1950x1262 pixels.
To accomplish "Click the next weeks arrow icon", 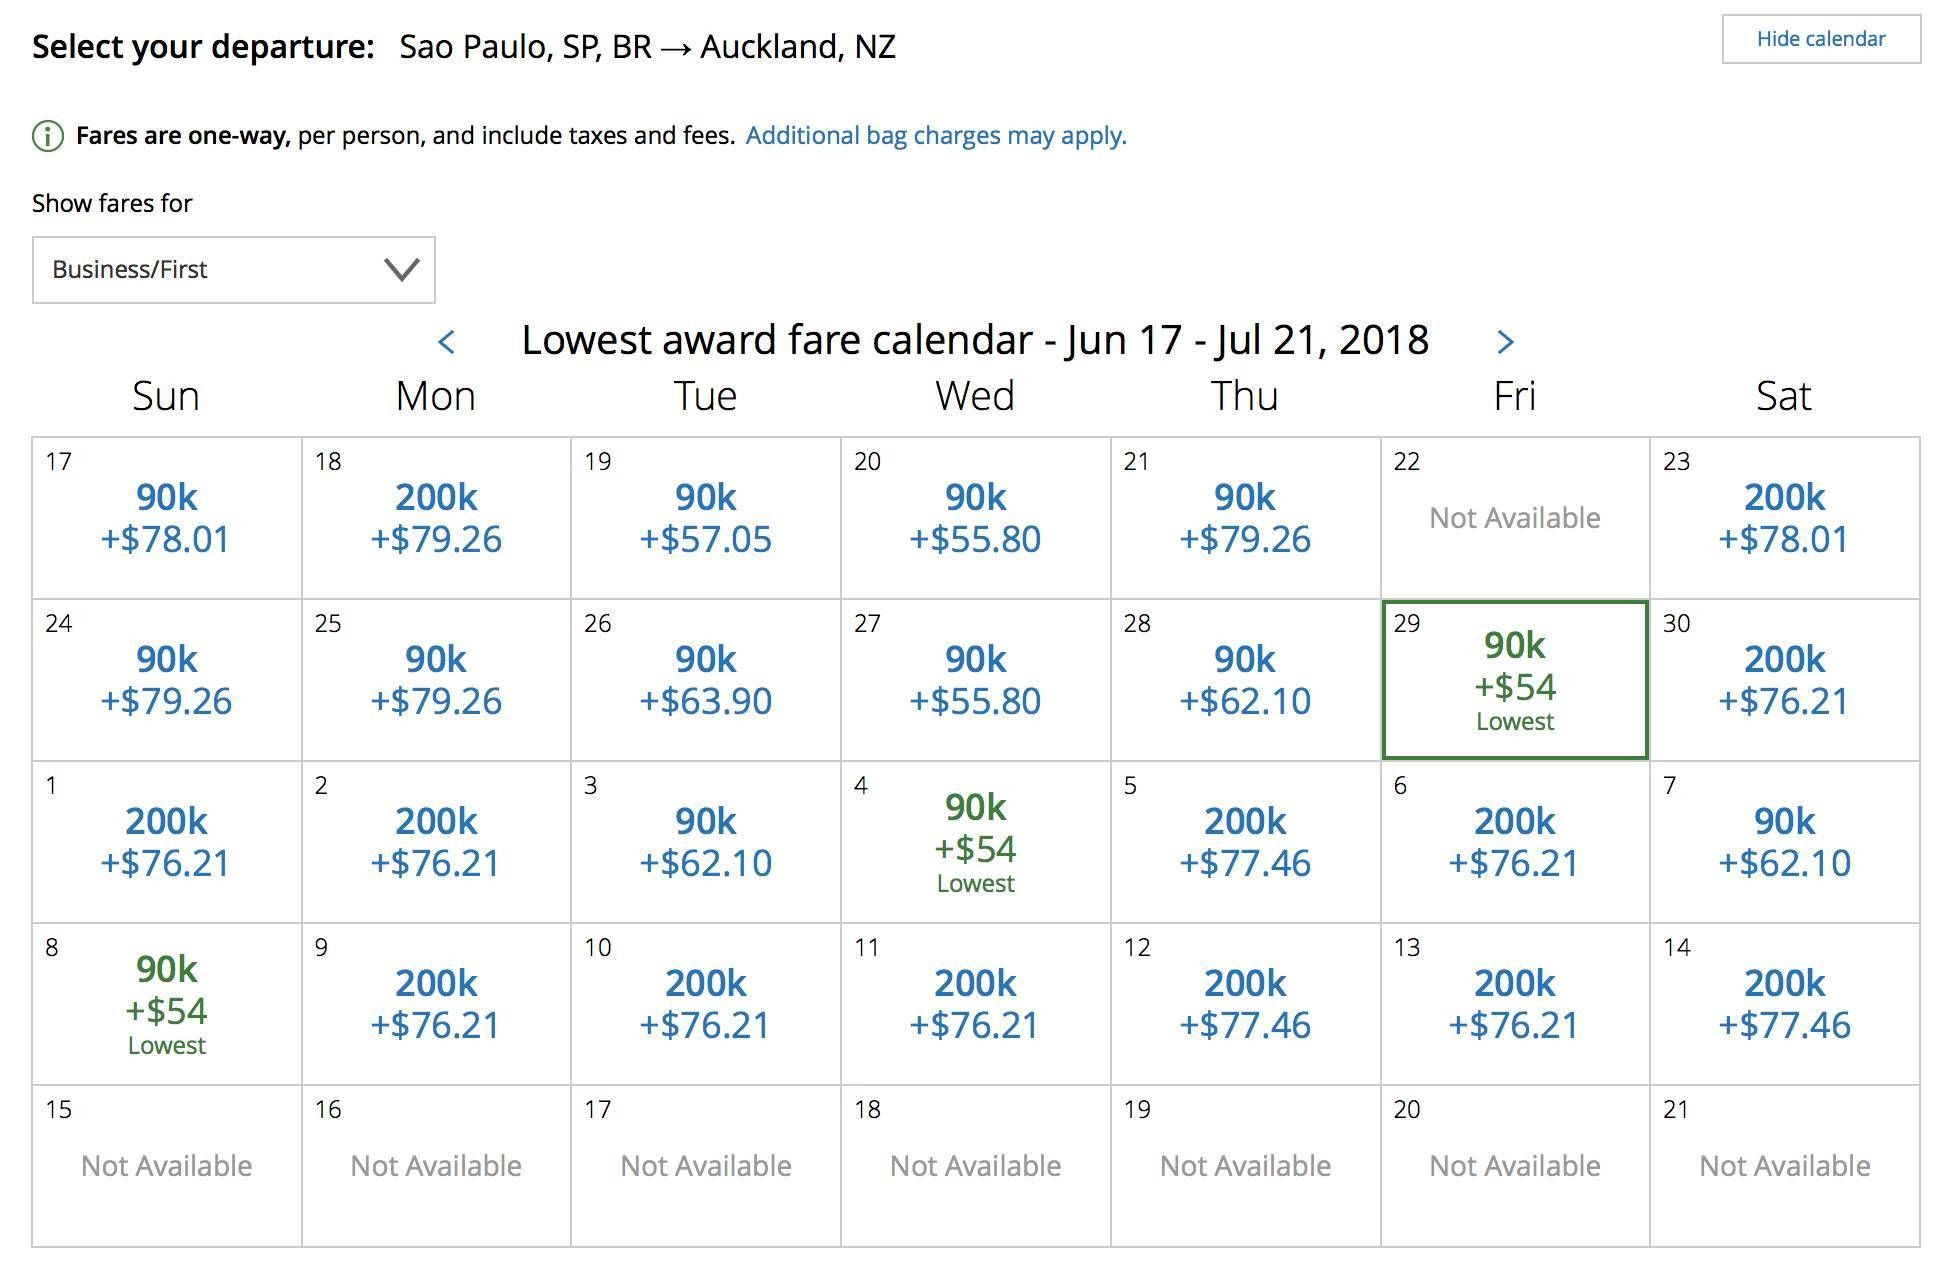I will point(1505,342).
